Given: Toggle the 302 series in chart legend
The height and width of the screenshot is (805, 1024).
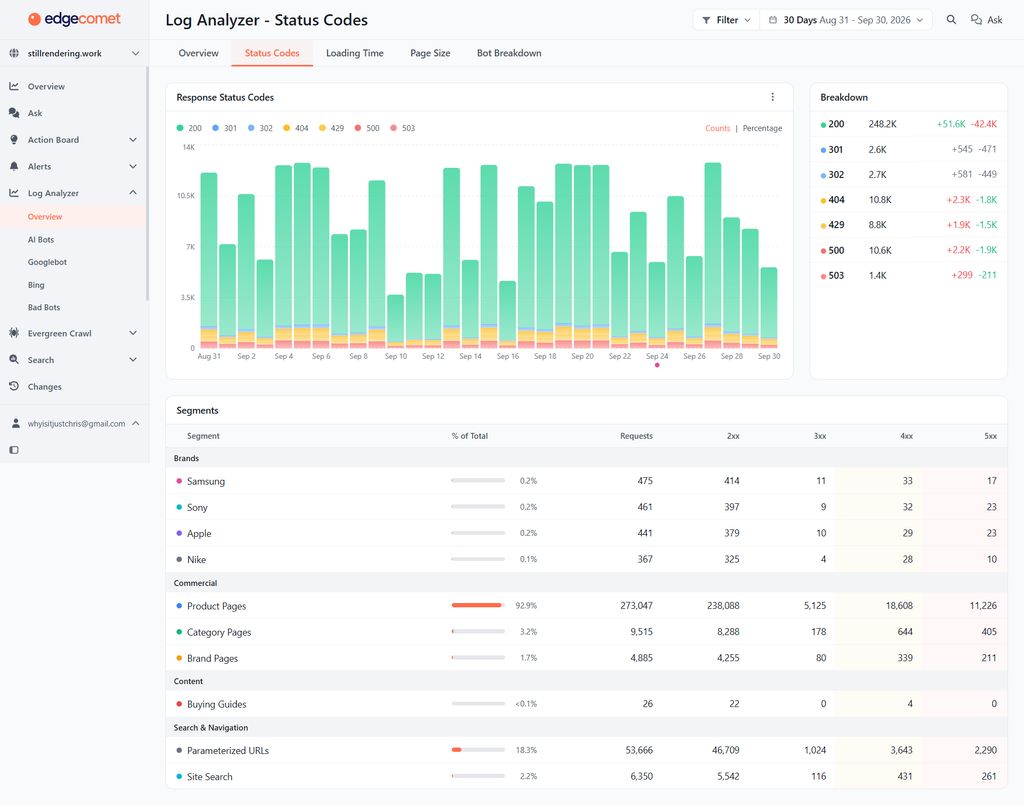Looking at the screenshot, I should [x=260, y=128].
